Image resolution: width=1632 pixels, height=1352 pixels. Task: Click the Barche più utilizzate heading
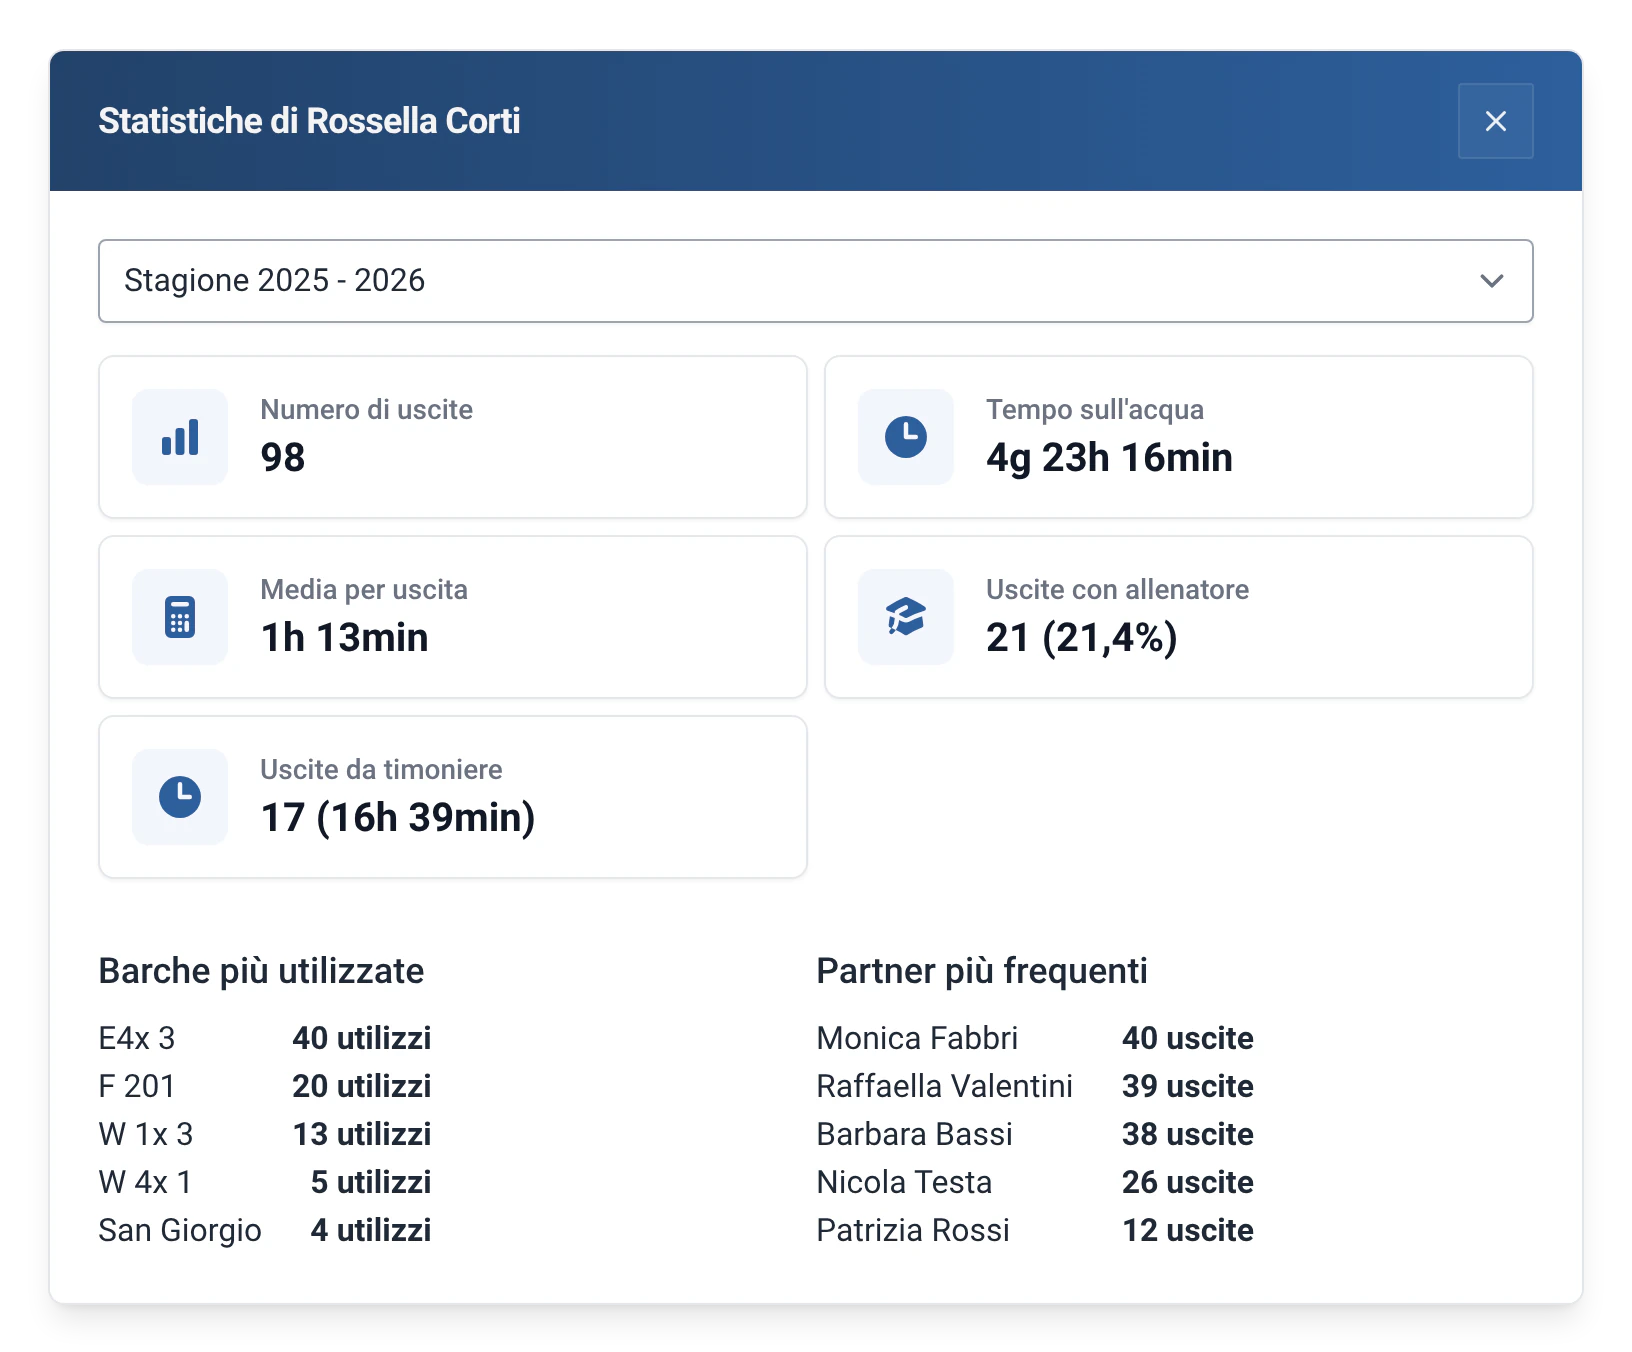[261, 971]
